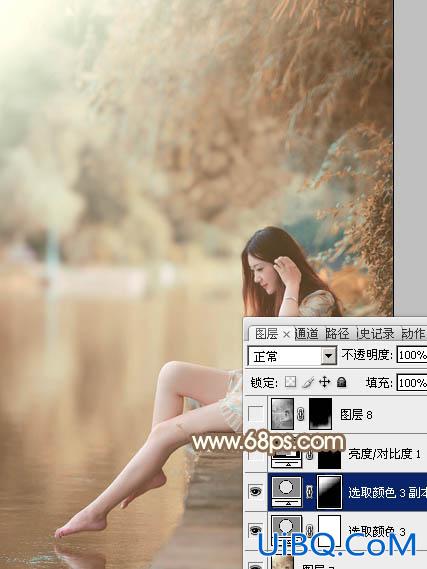
Task: Click the 不透明度 value field
Action: (x=412, y=355)
